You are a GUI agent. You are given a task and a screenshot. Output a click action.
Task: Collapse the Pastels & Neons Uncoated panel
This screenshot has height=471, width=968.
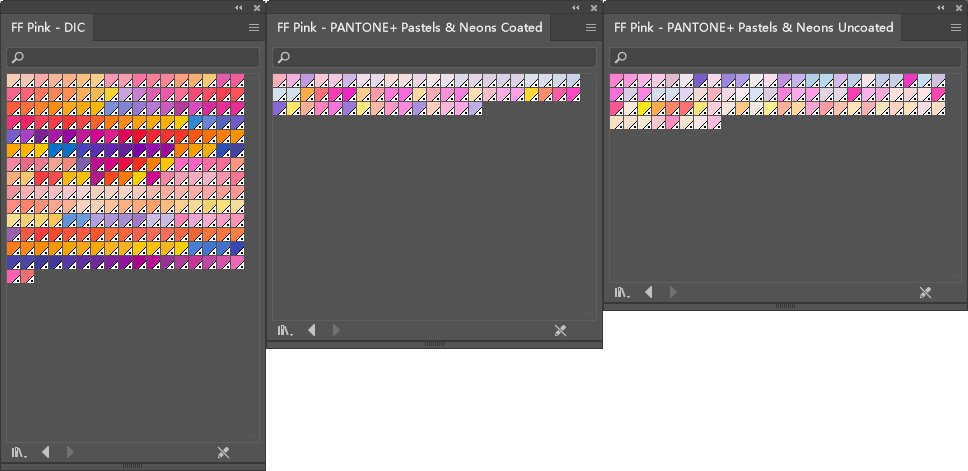click(939, 7)
